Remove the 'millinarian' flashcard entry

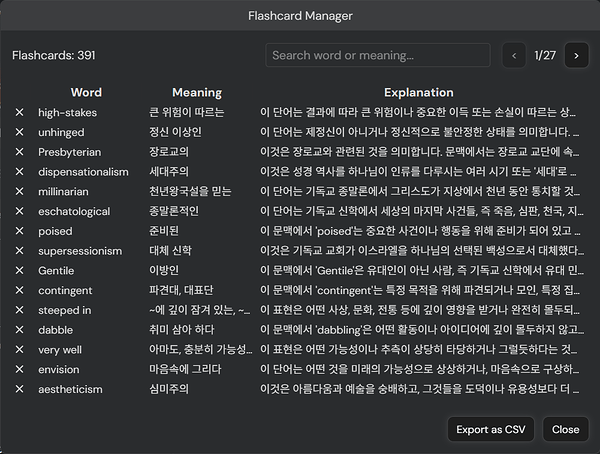(x=19, y=191)
